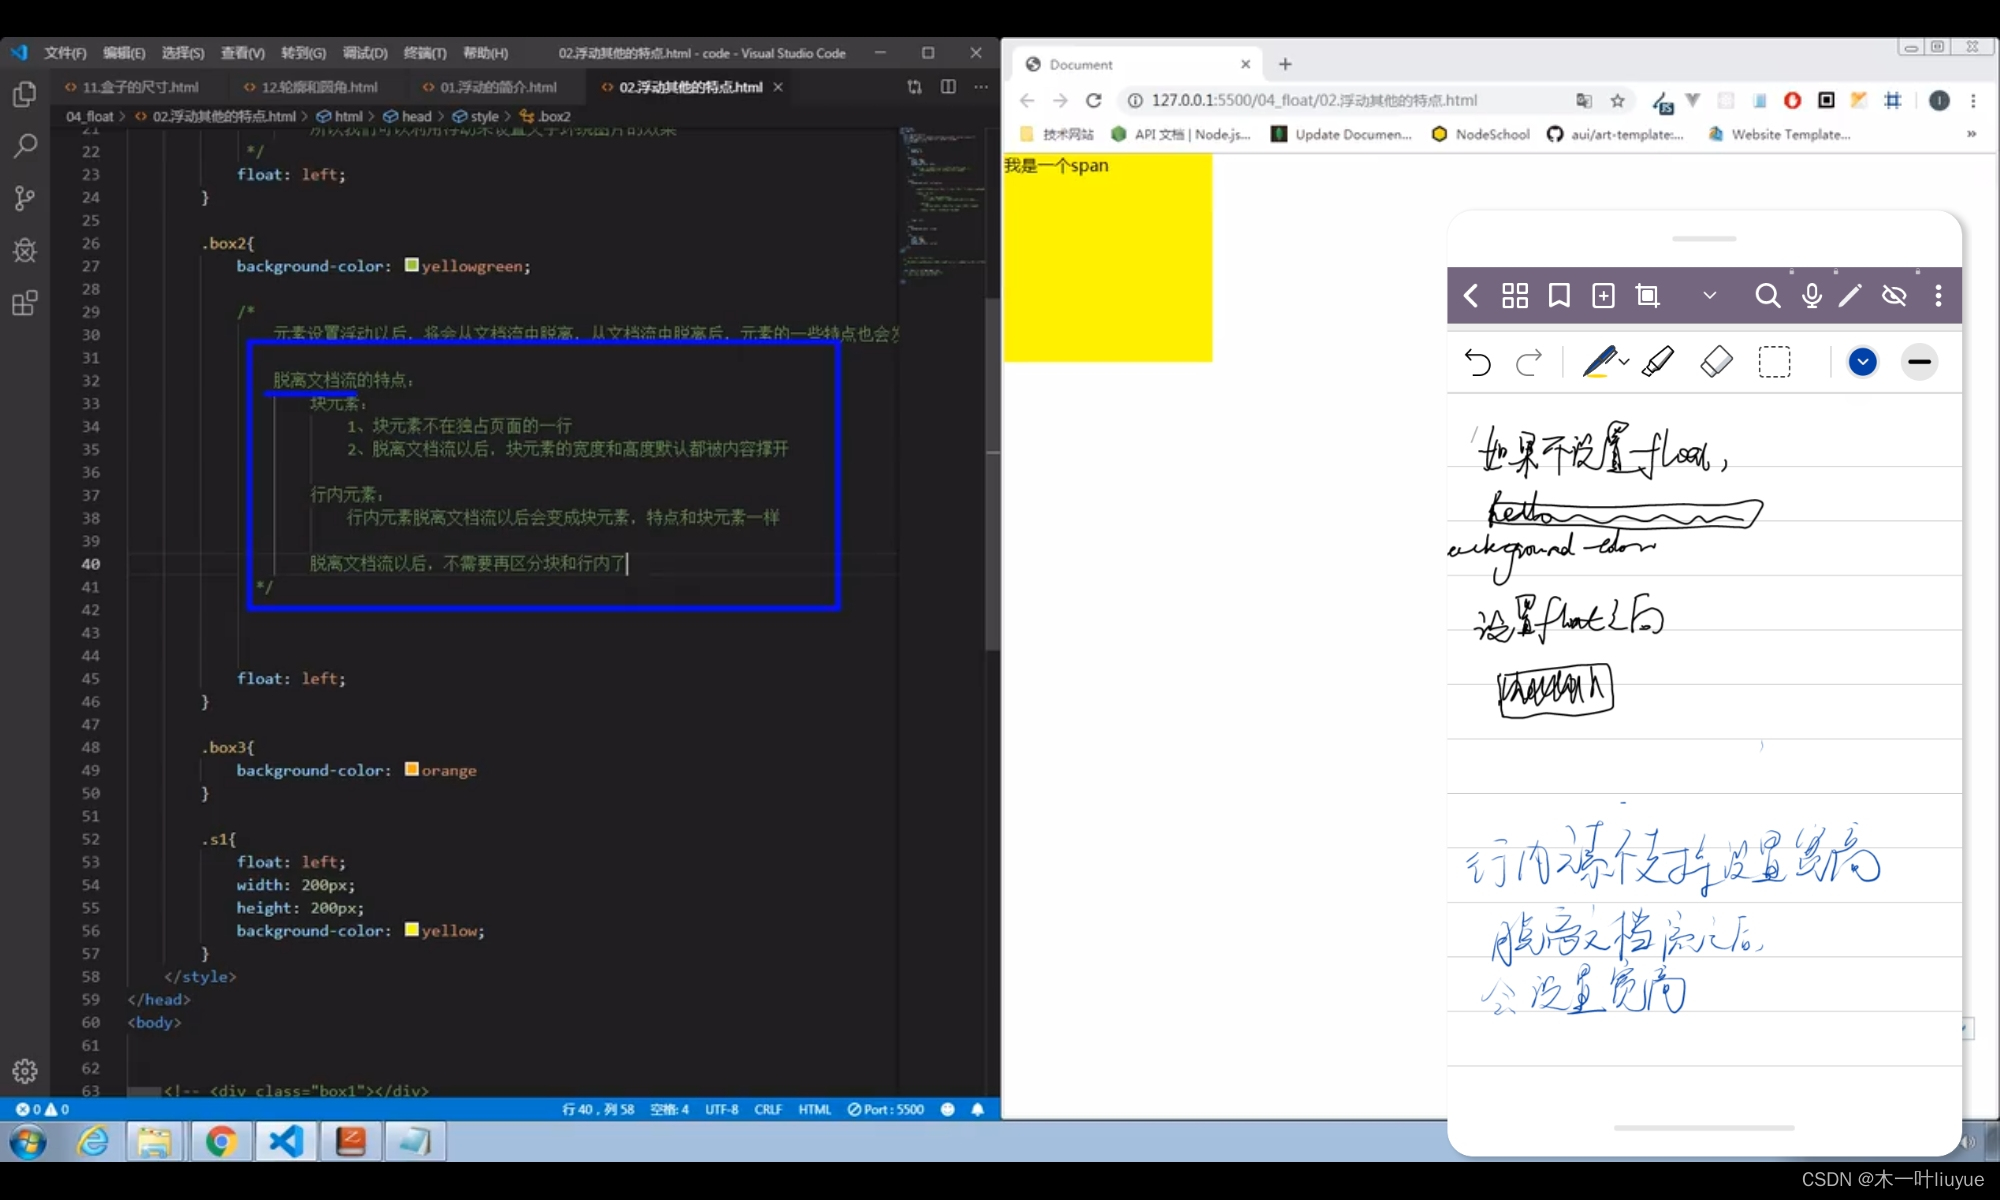The width and height of the screenshot is (2000, 1200).
Task: Toggle the notification bell in VS Code status bar
Action: click(x=978, y=1109)
